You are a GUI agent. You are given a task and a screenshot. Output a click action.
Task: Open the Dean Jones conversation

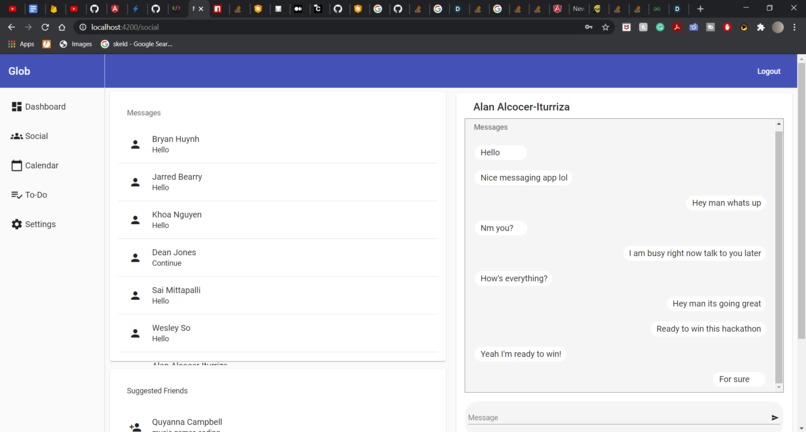point(278,258)
